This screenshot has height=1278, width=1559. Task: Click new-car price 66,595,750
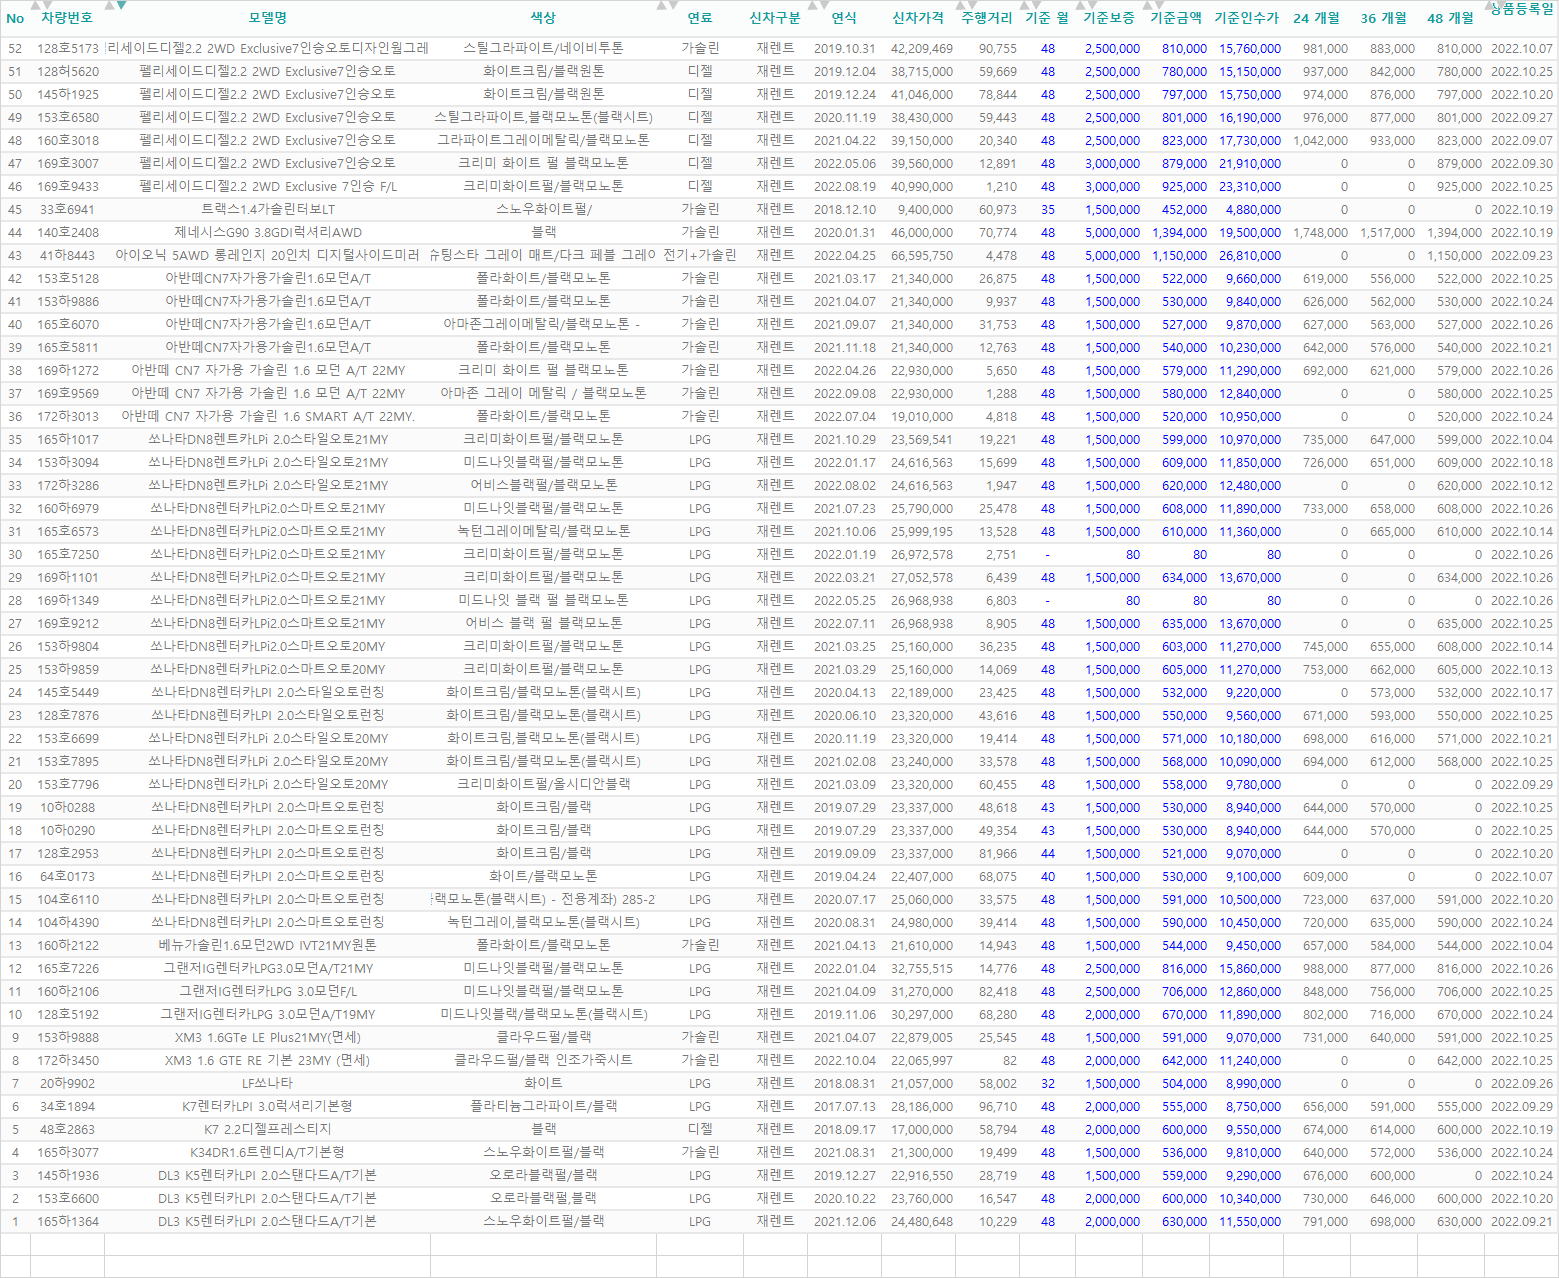coord(922,256)
